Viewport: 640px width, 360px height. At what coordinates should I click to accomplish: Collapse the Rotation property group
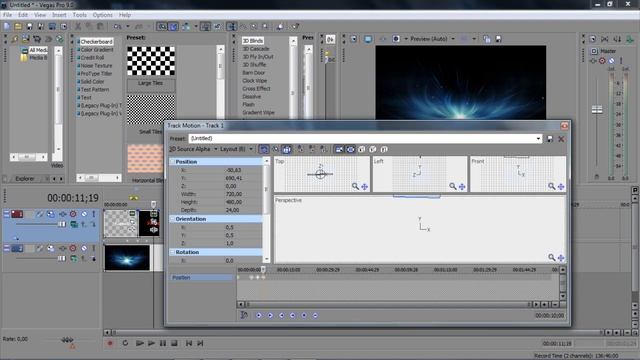[x=172, y=252]
